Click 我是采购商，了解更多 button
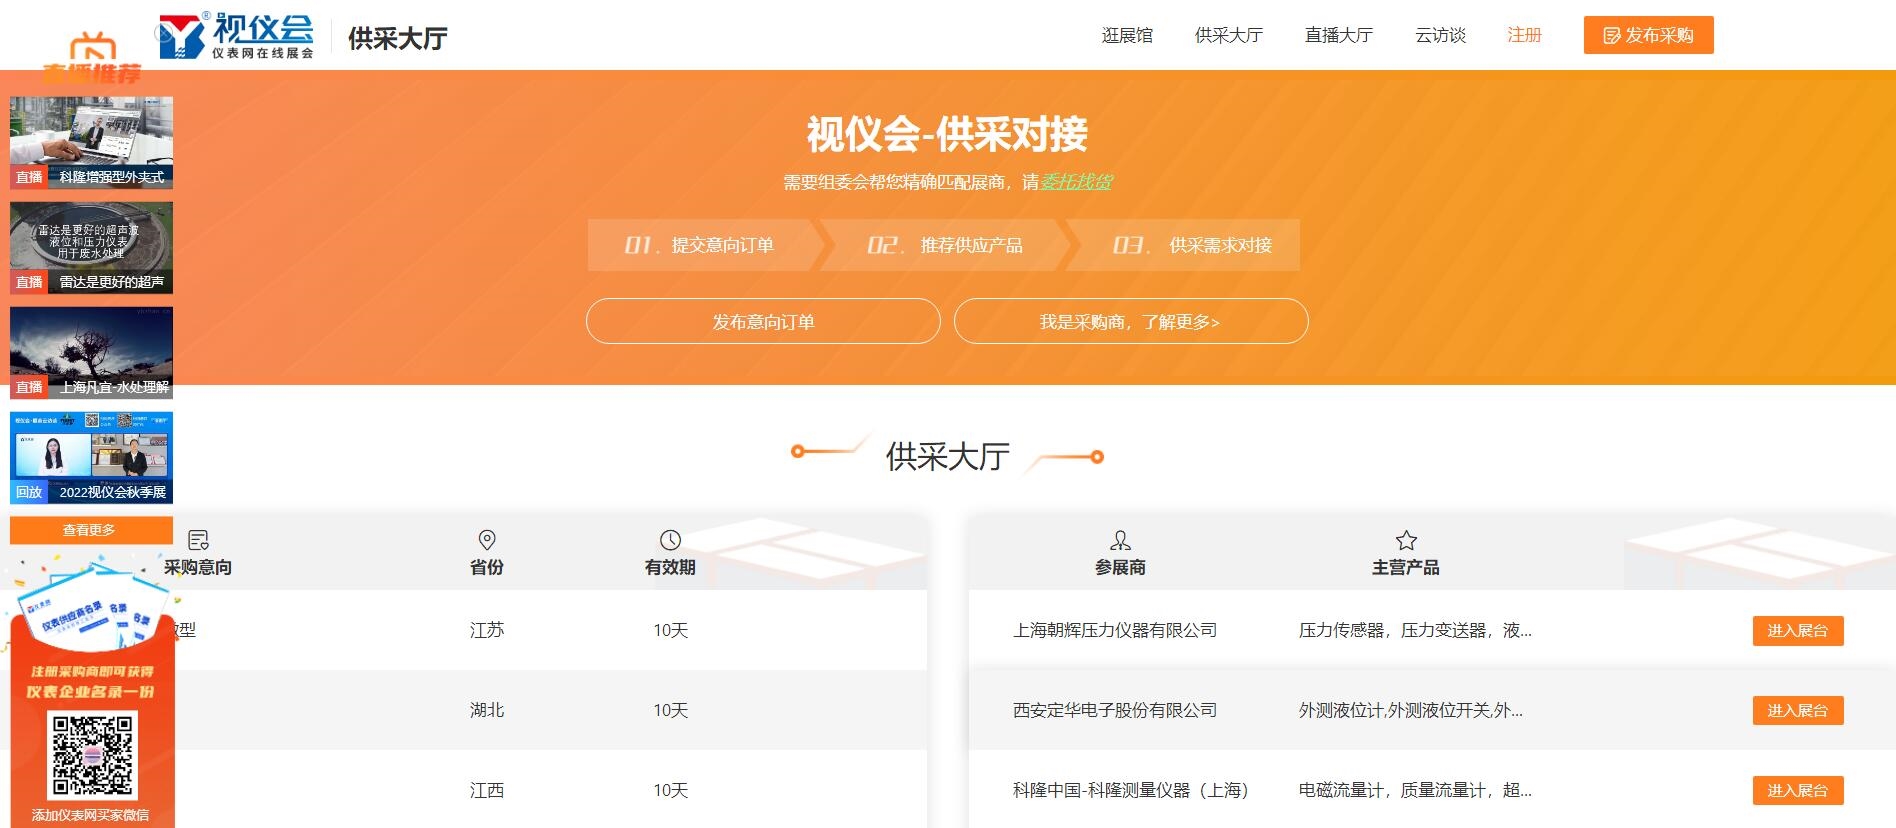Screen dimensions: 1896x828 click(x=1130, y=322)
